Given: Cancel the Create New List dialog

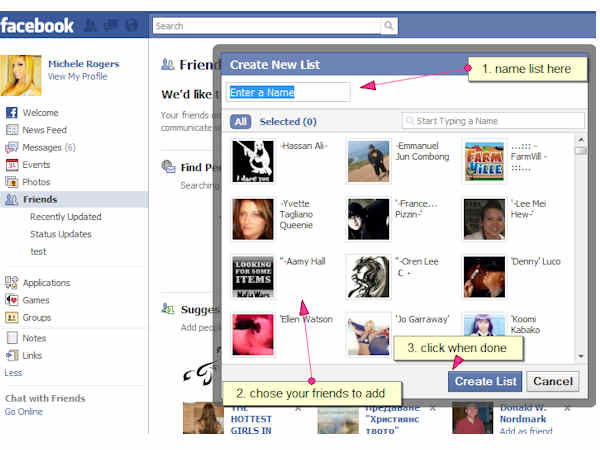Looking at the screenshot, I should [552, 381].
